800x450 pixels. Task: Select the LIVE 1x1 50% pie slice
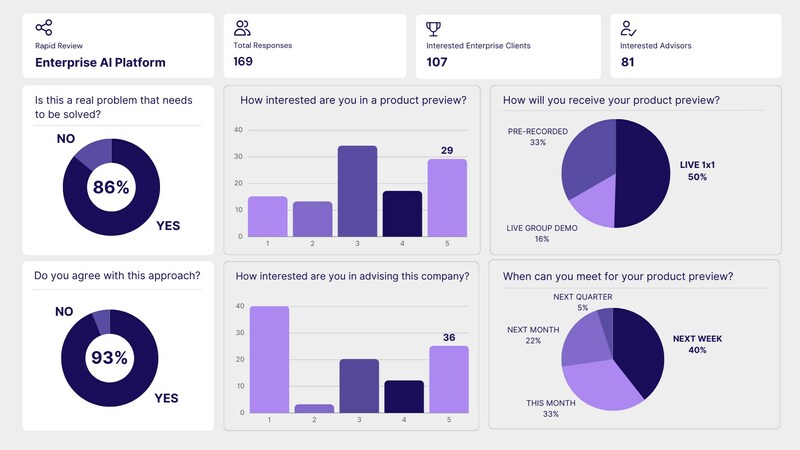643,173
